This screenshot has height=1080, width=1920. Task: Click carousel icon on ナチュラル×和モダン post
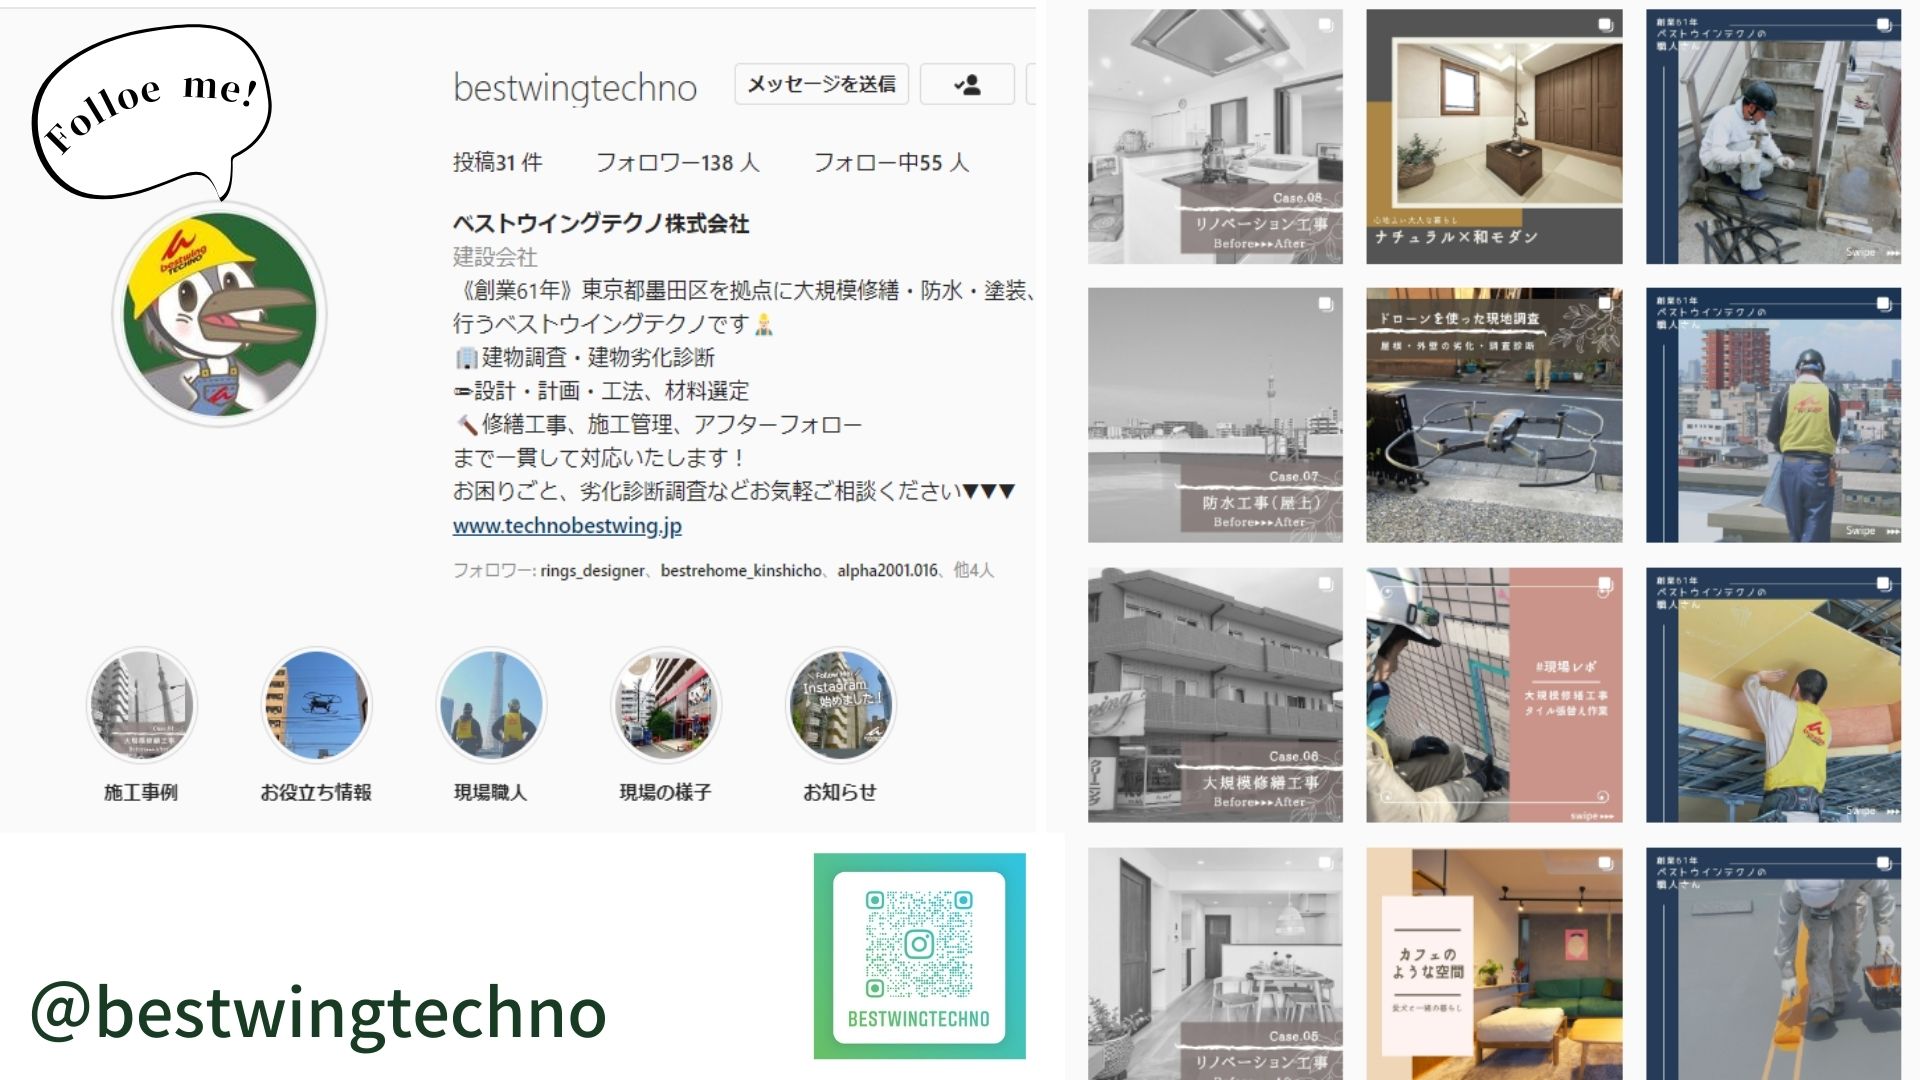[1605, 25]
